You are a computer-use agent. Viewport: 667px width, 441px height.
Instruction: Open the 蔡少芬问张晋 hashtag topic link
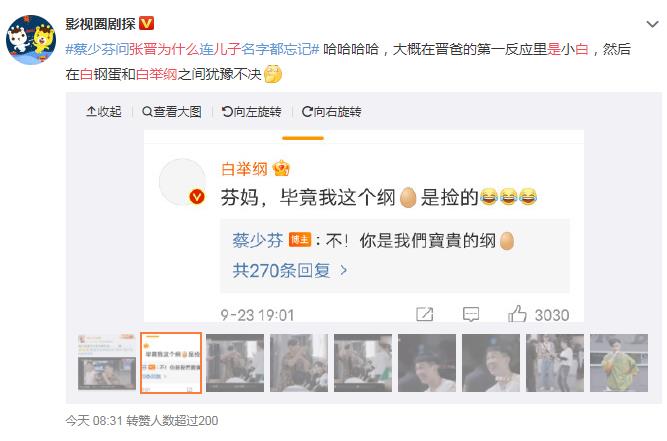[192, 49]
